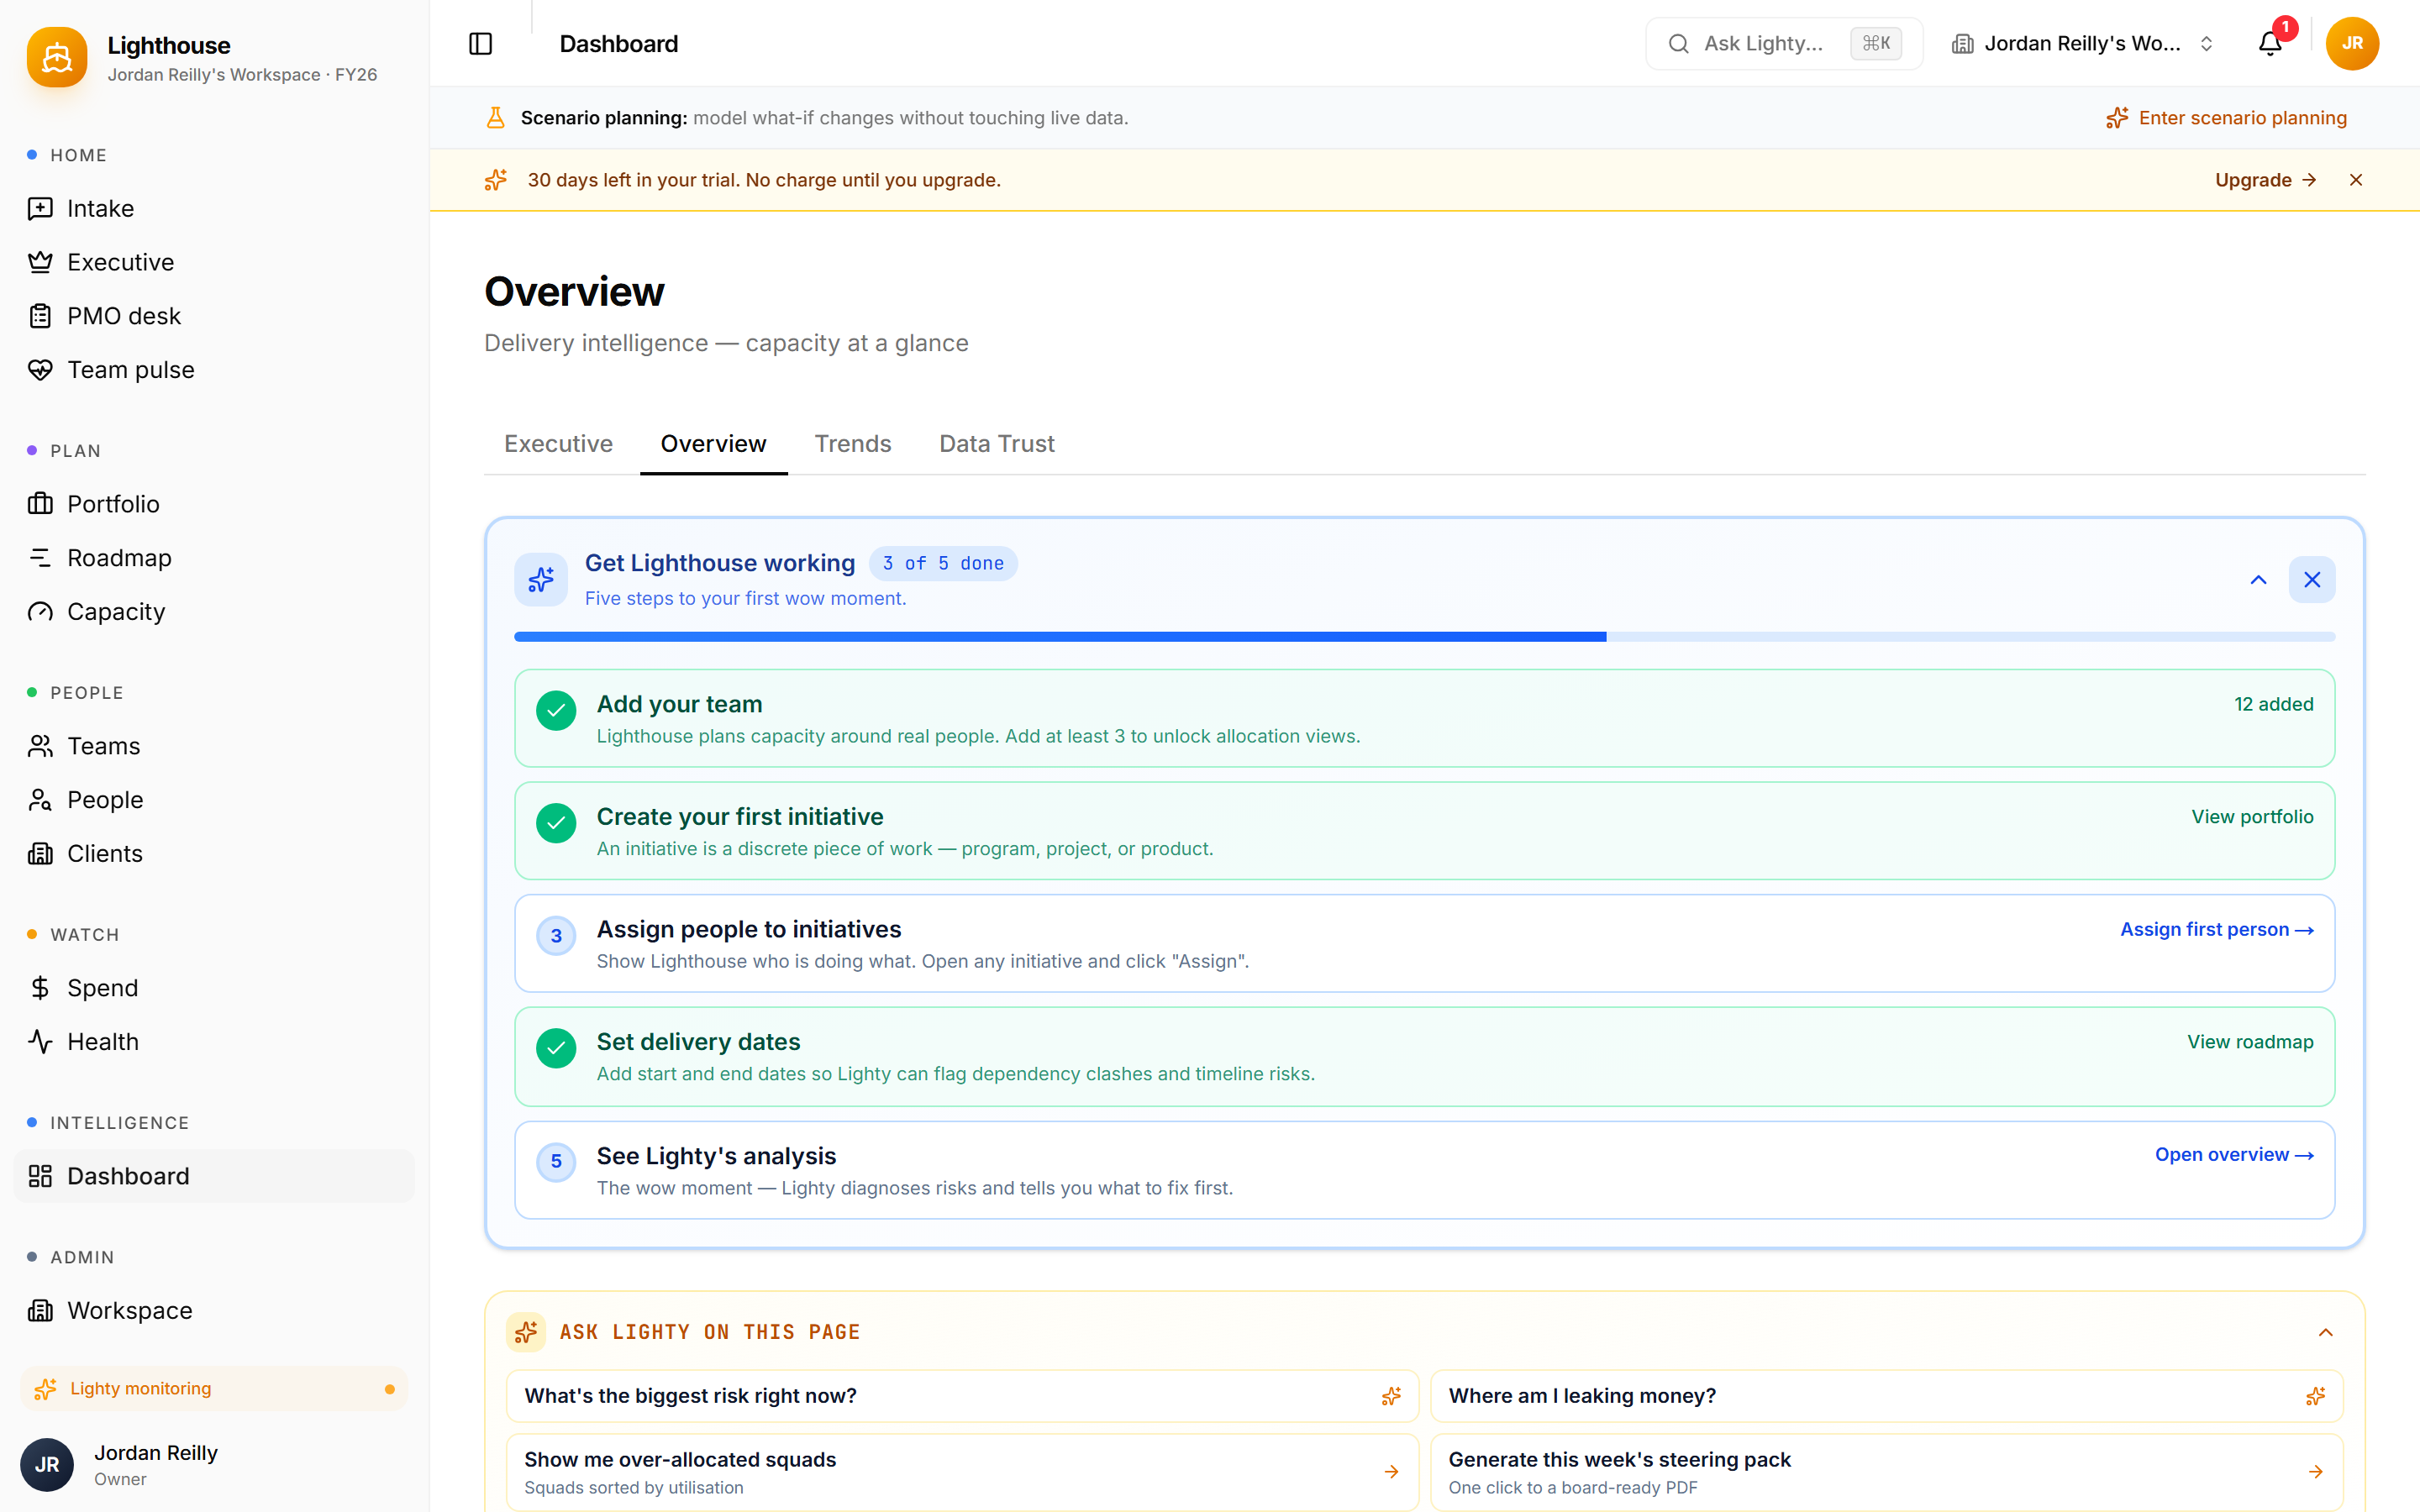
Task: Click the Capacity gauge icon
Action: 40,612
